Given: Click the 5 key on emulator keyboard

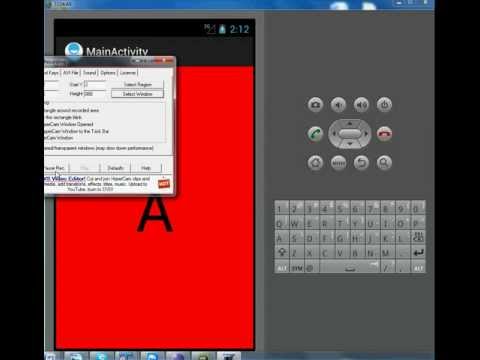Looking at the screenshot, I should tap(342, 207).
